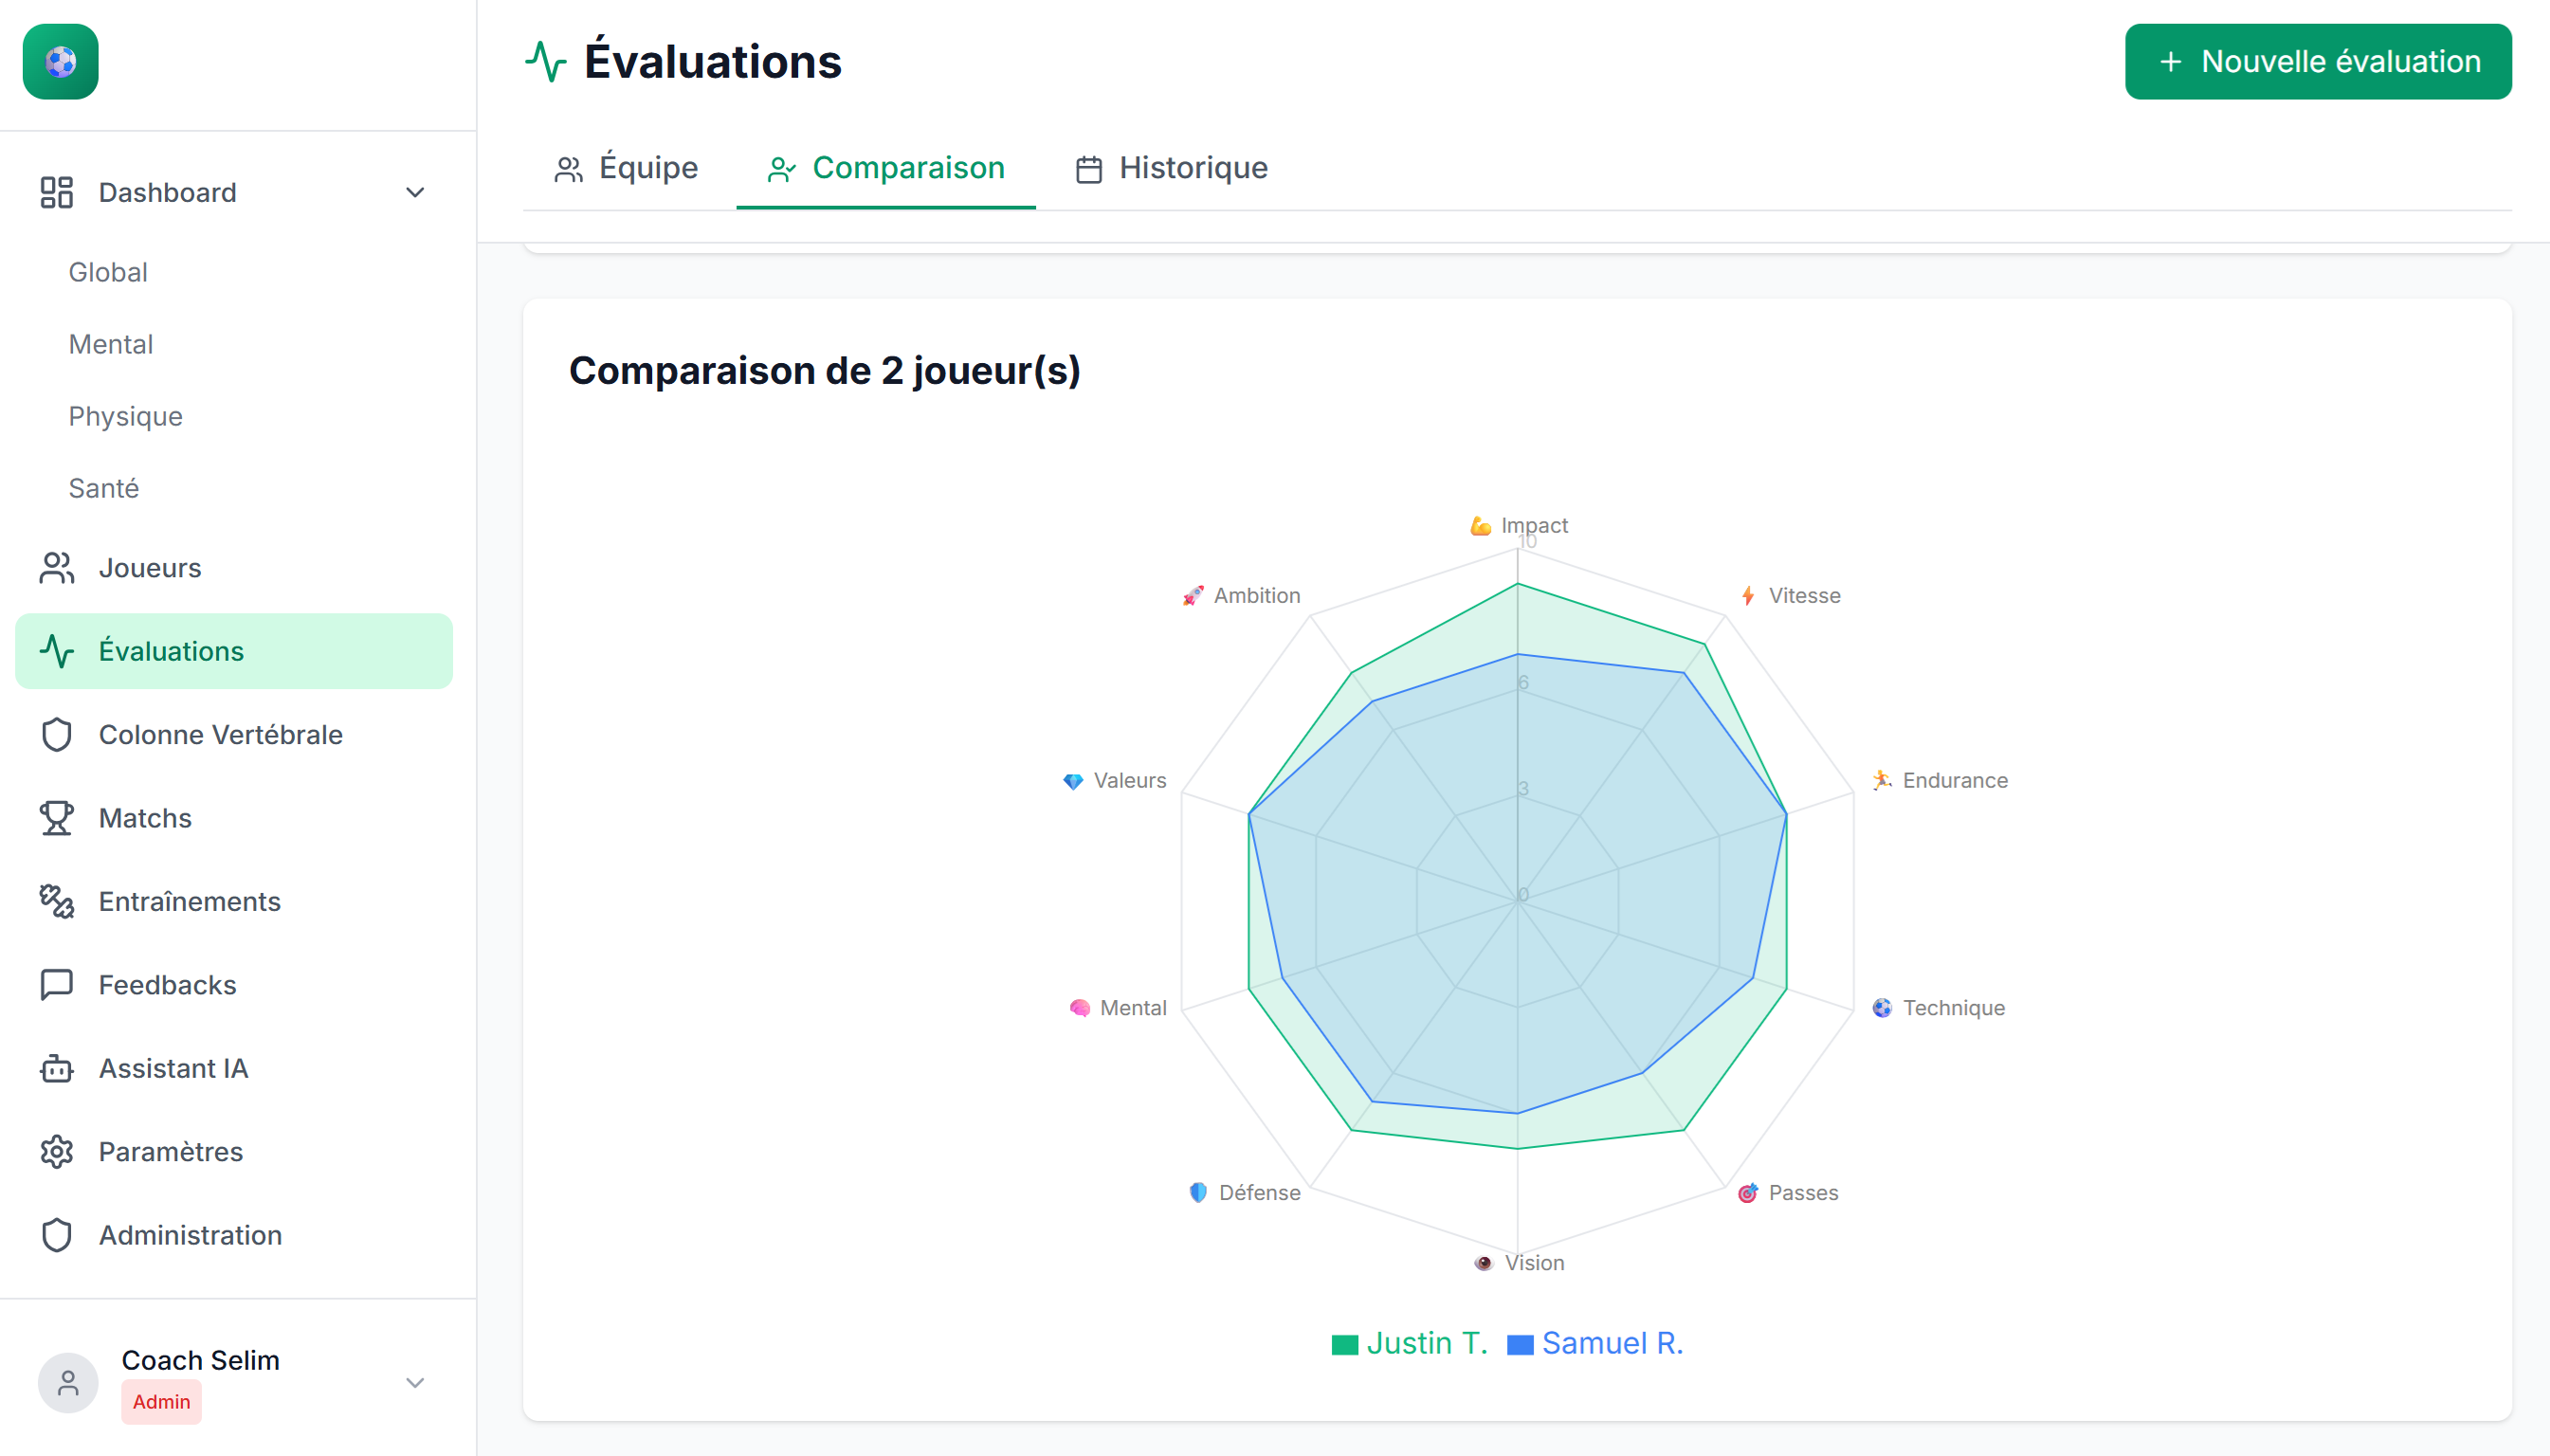Expand the Coach Selim account chevron
Screen dimensions: 2550x1456
coord(415,1383)
